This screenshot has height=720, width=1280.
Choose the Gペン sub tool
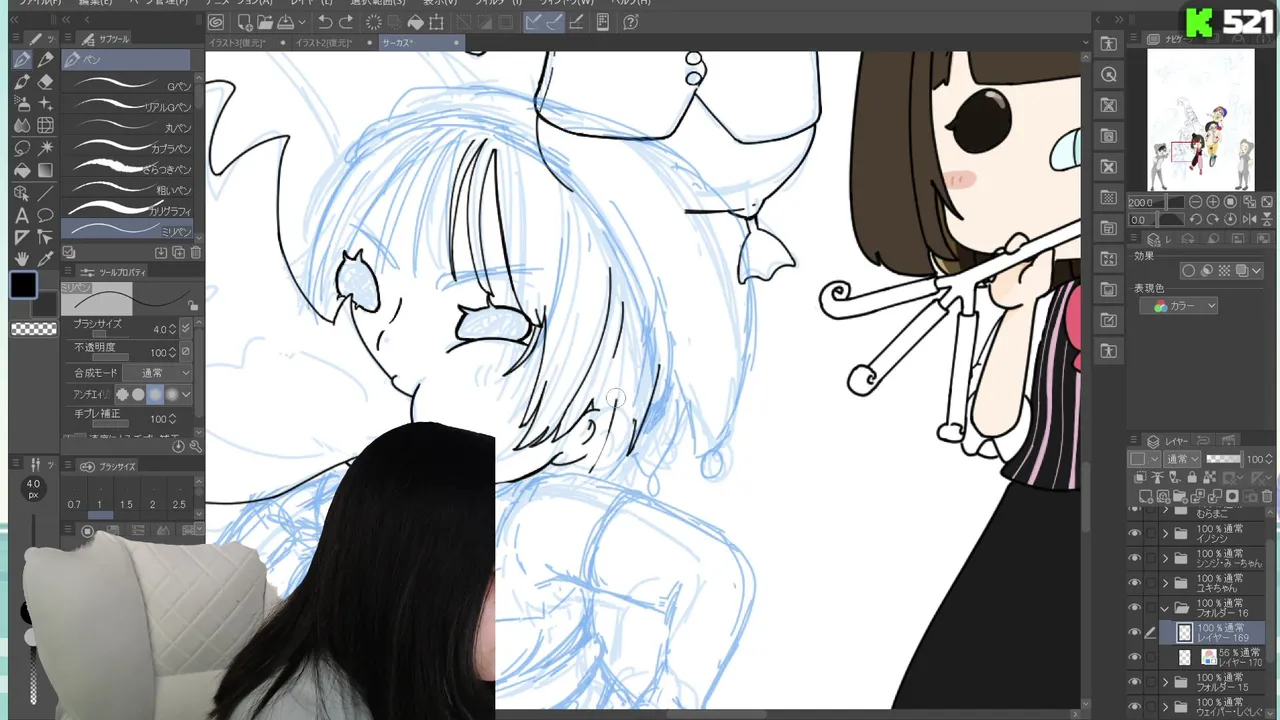(128, 86)
